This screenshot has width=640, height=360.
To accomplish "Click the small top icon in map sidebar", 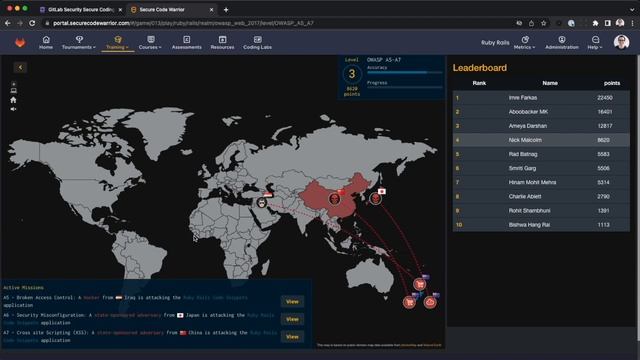I will pos(13,84).
